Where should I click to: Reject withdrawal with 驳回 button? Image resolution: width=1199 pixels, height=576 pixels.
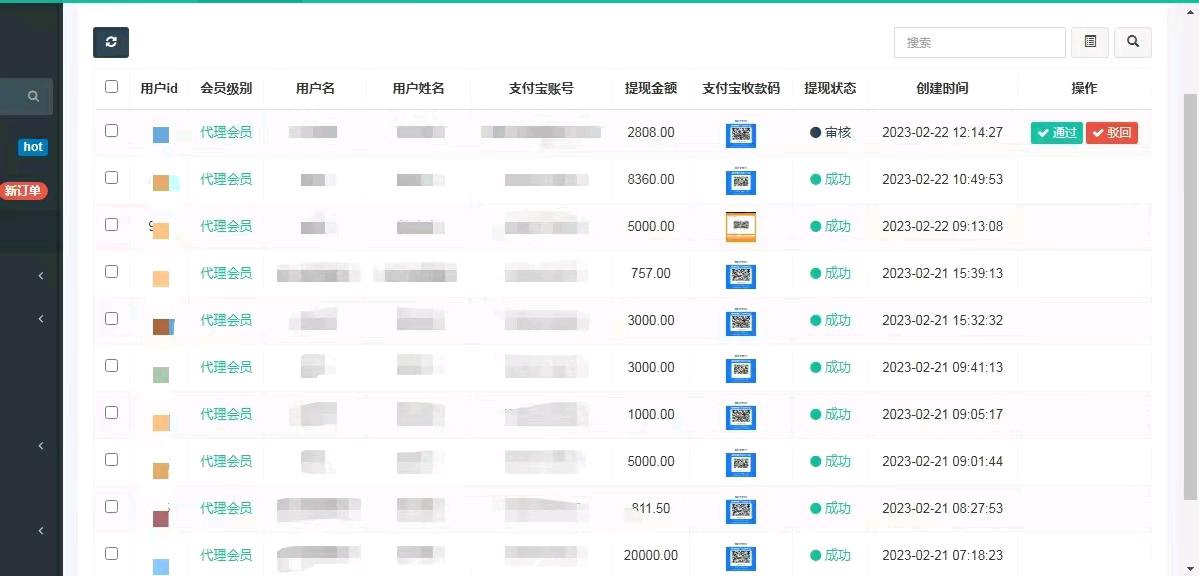coord(1111,133)
